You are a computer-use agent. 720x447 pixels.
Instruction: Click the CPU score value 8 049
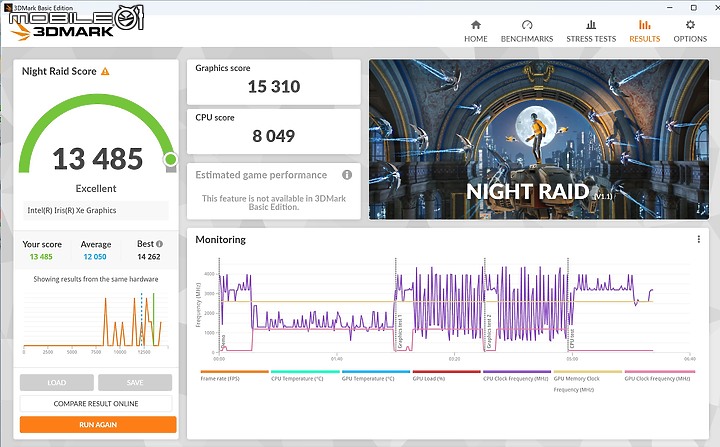click(x=274, y=136)
